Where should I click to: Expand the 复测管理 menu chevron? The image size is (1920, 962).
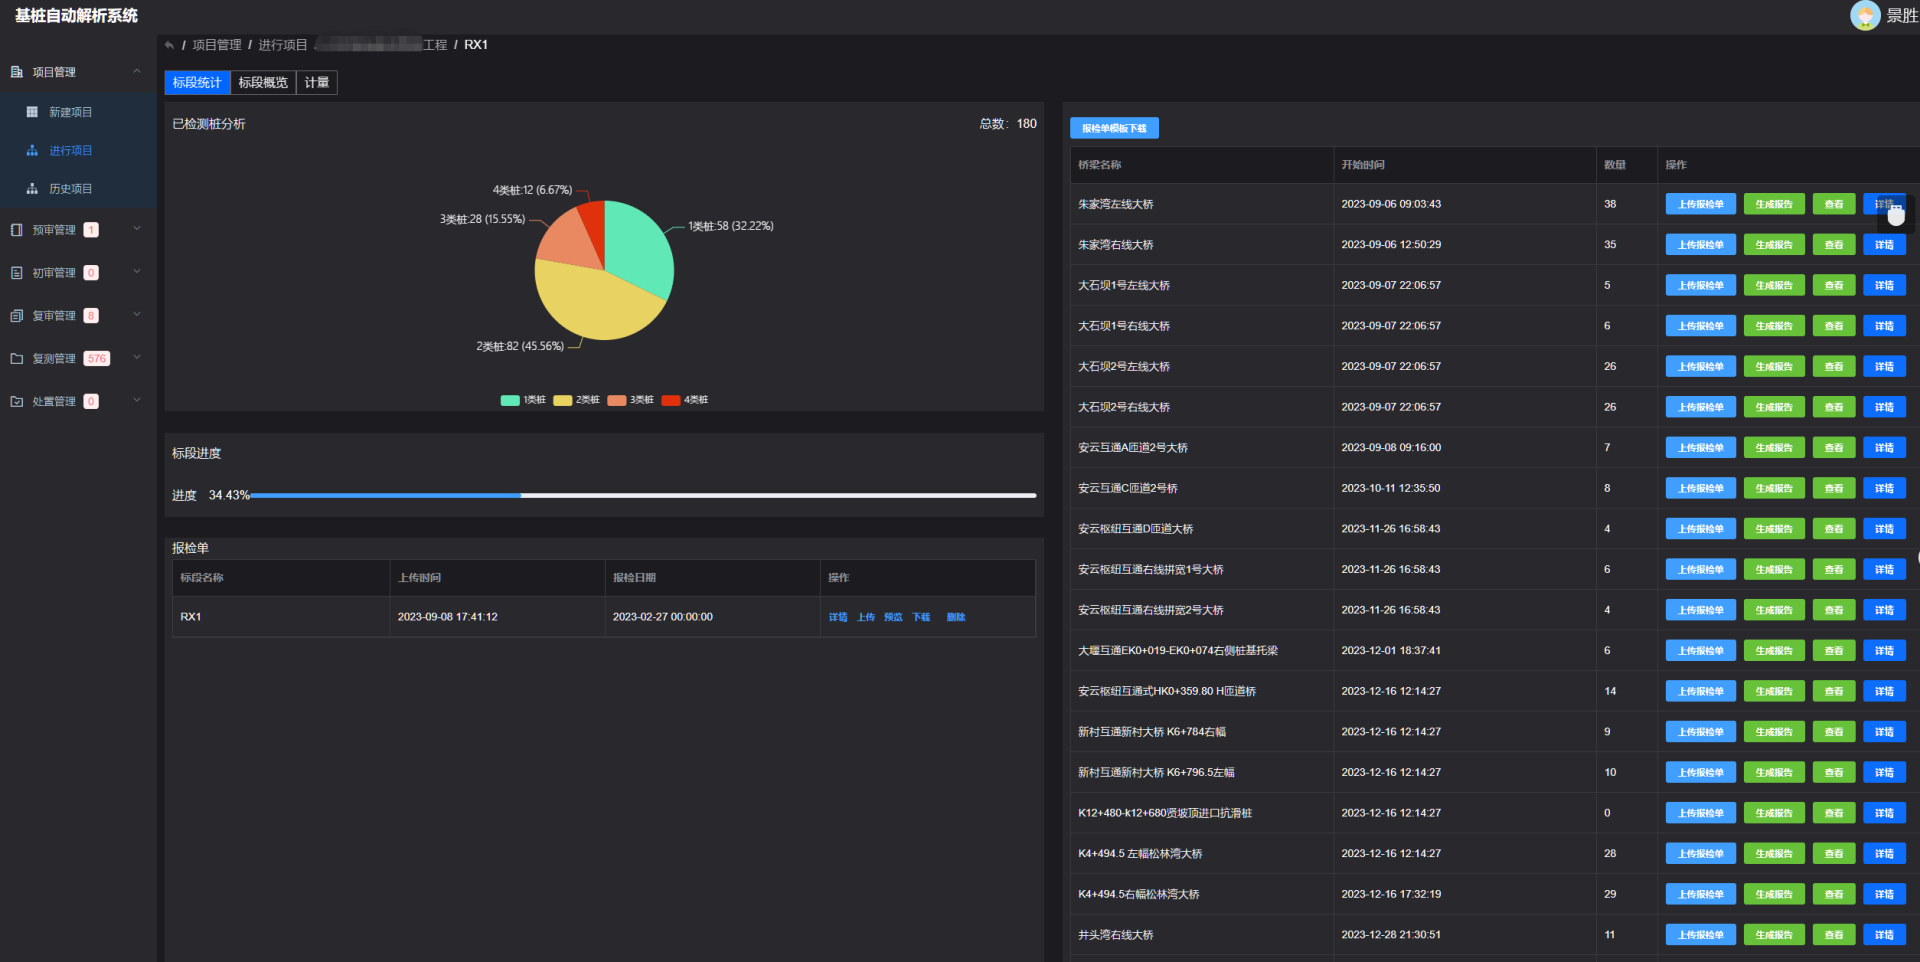click(137, 358)
